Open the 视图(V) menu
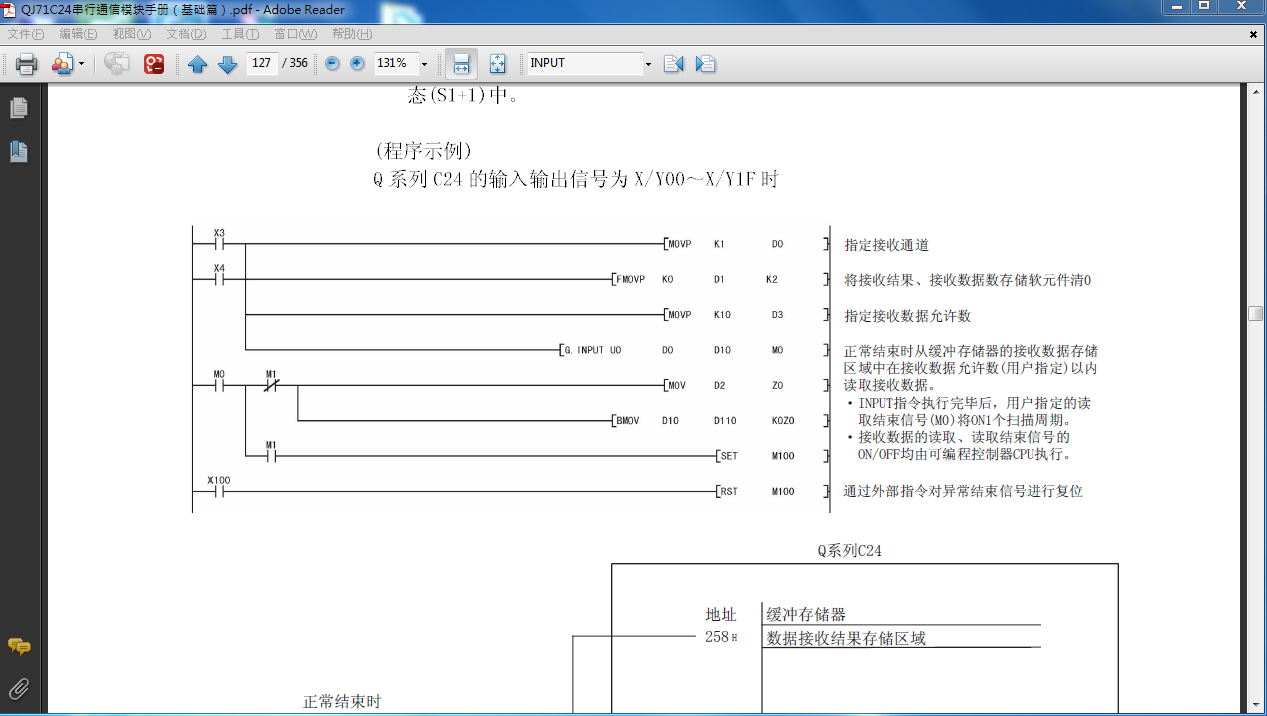This screenshot has width=1267, height=716. click(x=131, y=34)
